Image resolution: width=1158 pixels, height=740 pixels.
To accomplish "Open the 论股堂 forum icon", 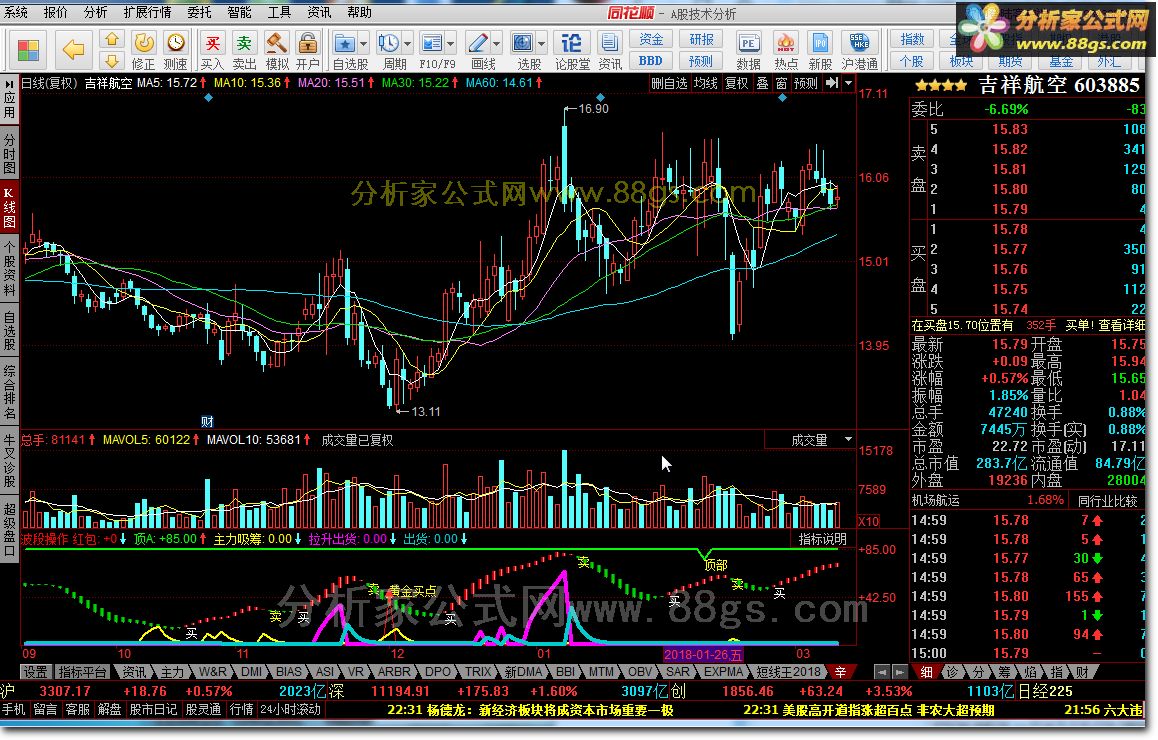I will (572, 50).
